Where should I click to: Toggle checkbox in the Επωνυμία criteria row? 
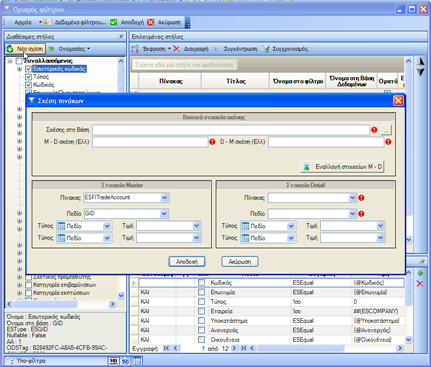click(201, 292)
